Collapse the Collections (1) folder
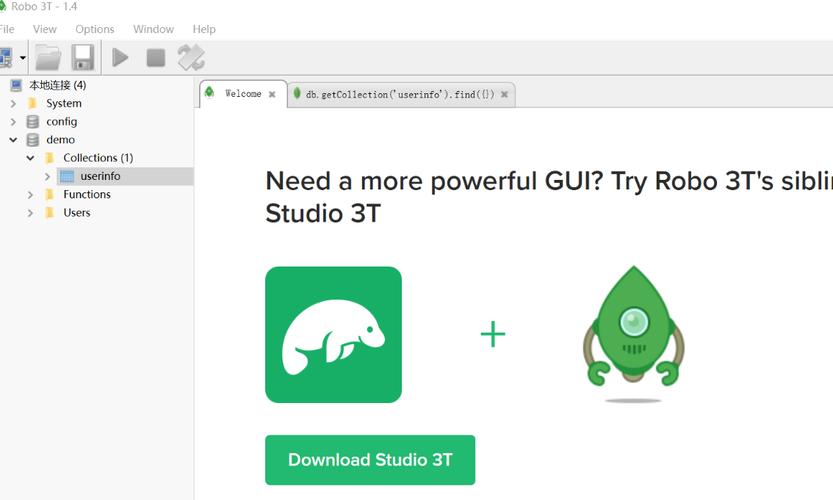This screenshot has height=500, width=833. (x=30, y=158)
